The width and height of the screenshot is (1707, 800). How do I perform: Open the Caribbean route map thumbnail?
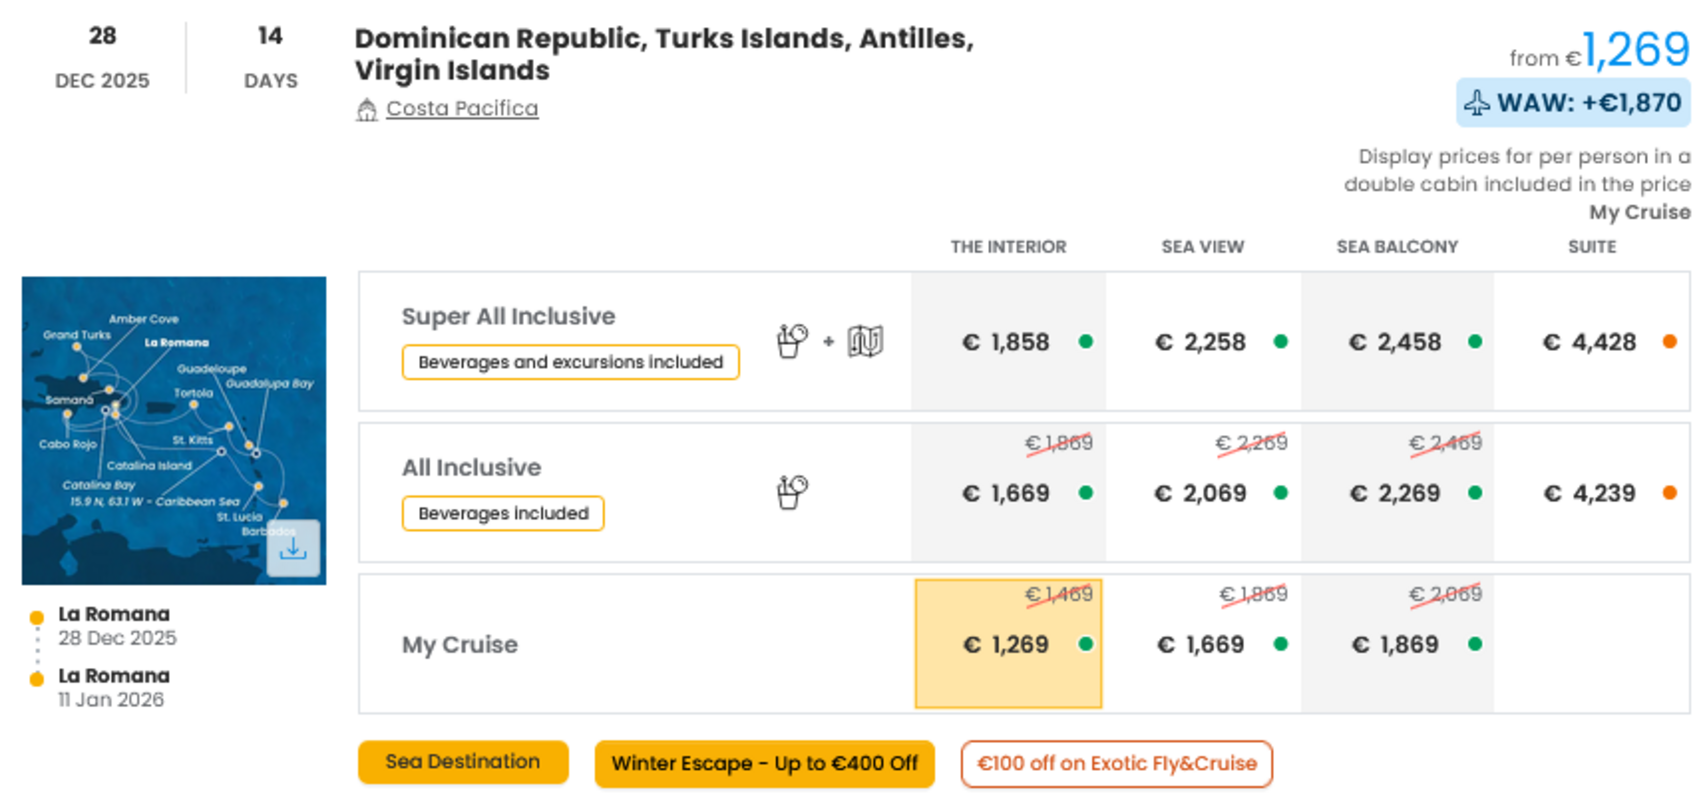click(x=174, y=431)
